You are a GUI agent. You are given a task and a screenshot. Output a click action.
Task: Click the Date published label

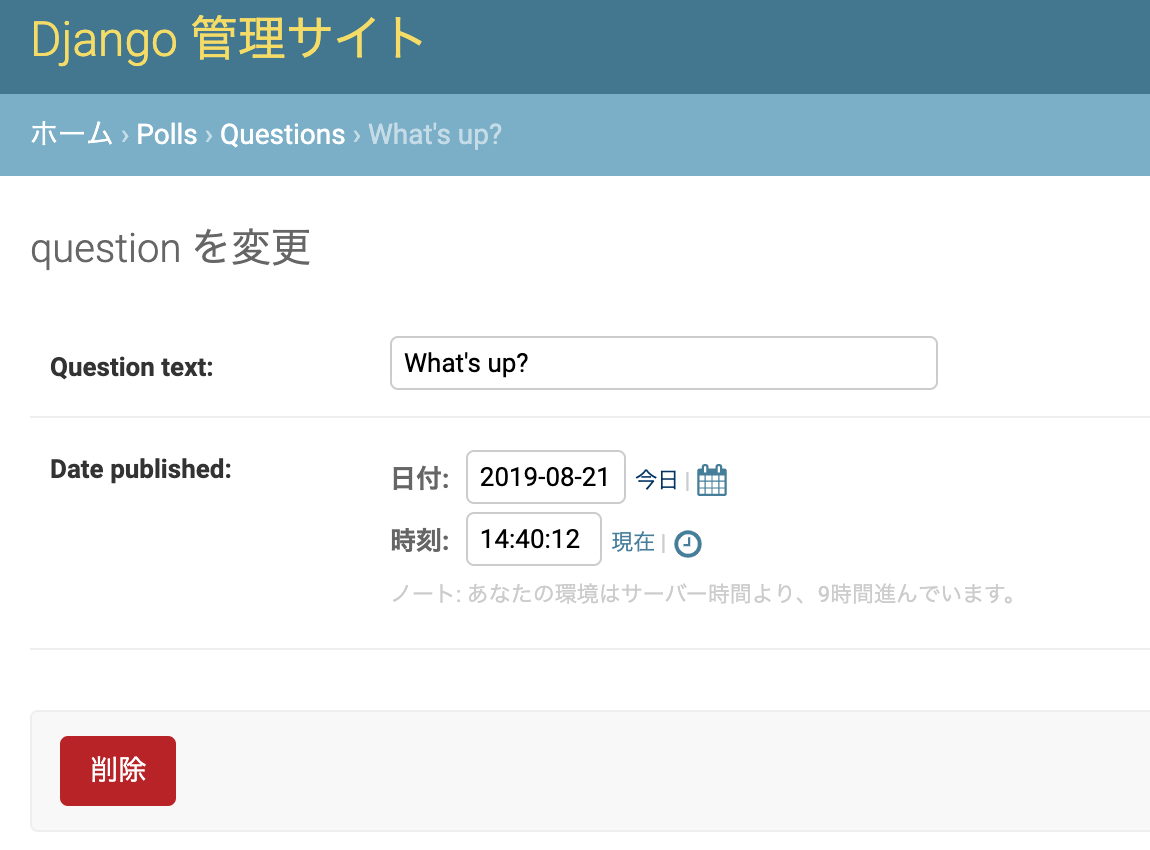141,469
